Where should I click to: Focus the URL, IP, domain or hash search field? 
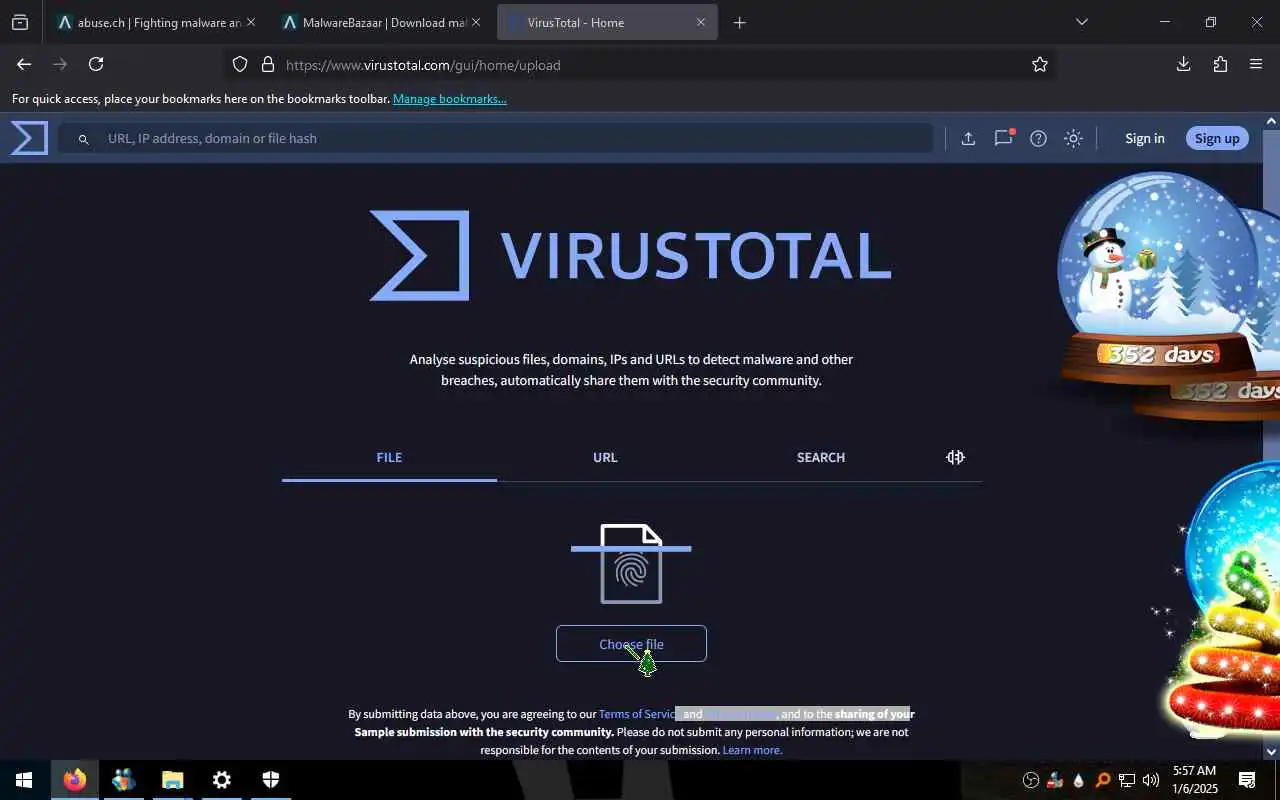point(496,139)
